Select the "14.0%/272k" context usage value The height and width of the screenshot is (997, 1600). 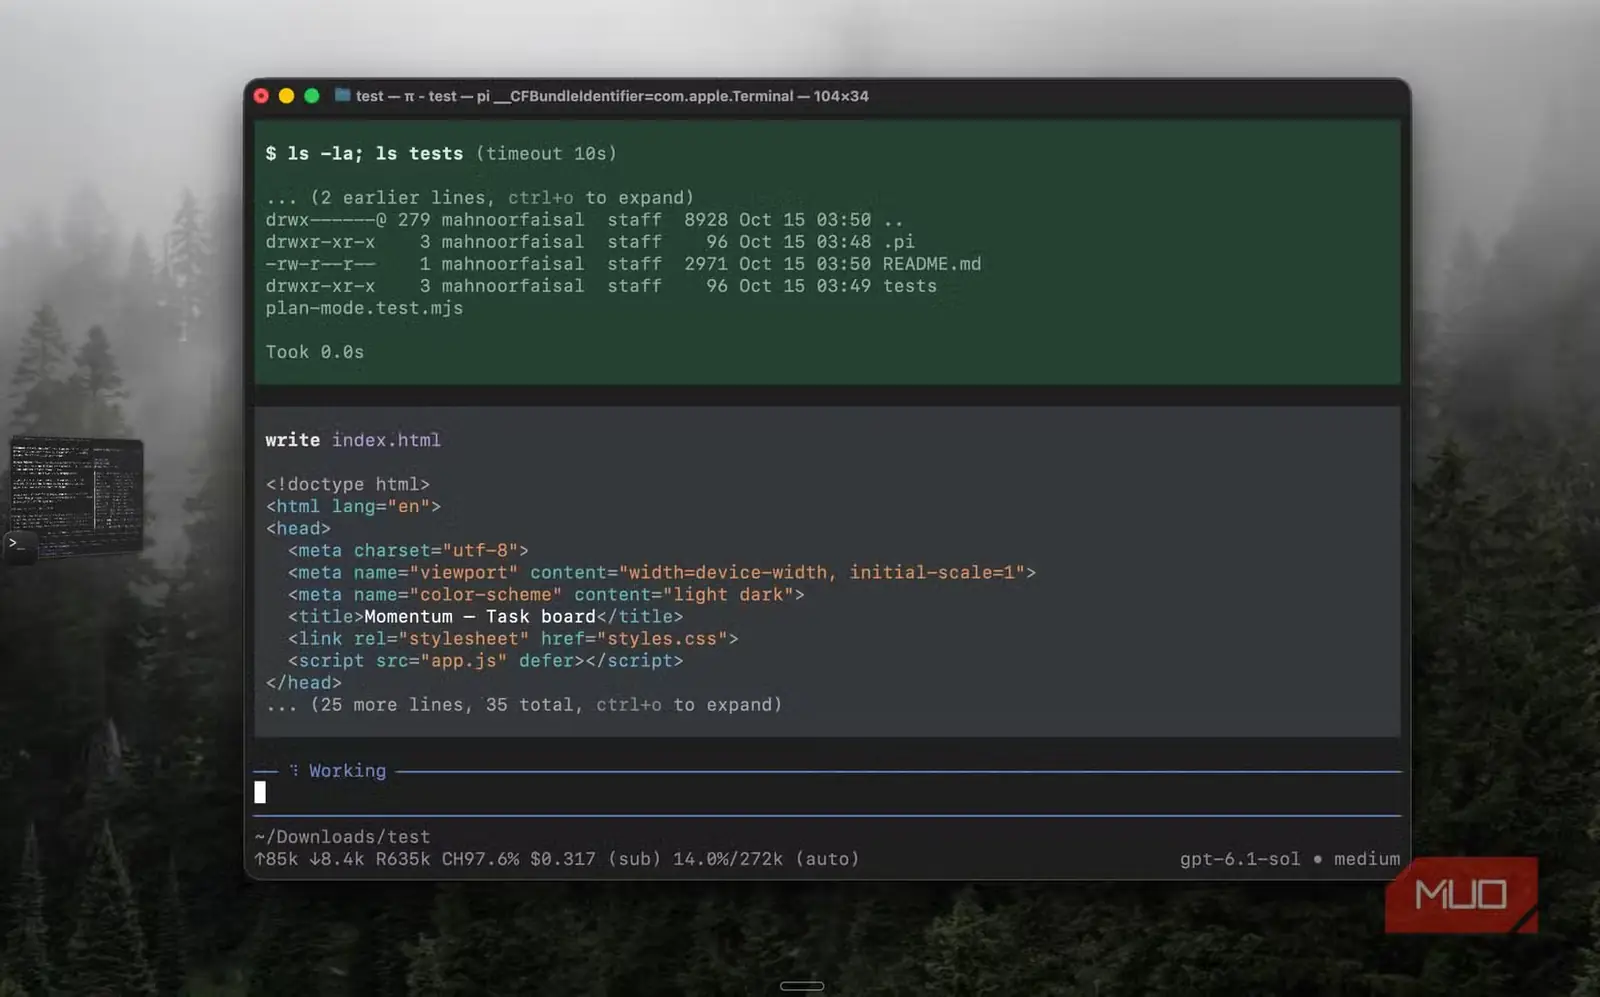click(x=728, y=859)
